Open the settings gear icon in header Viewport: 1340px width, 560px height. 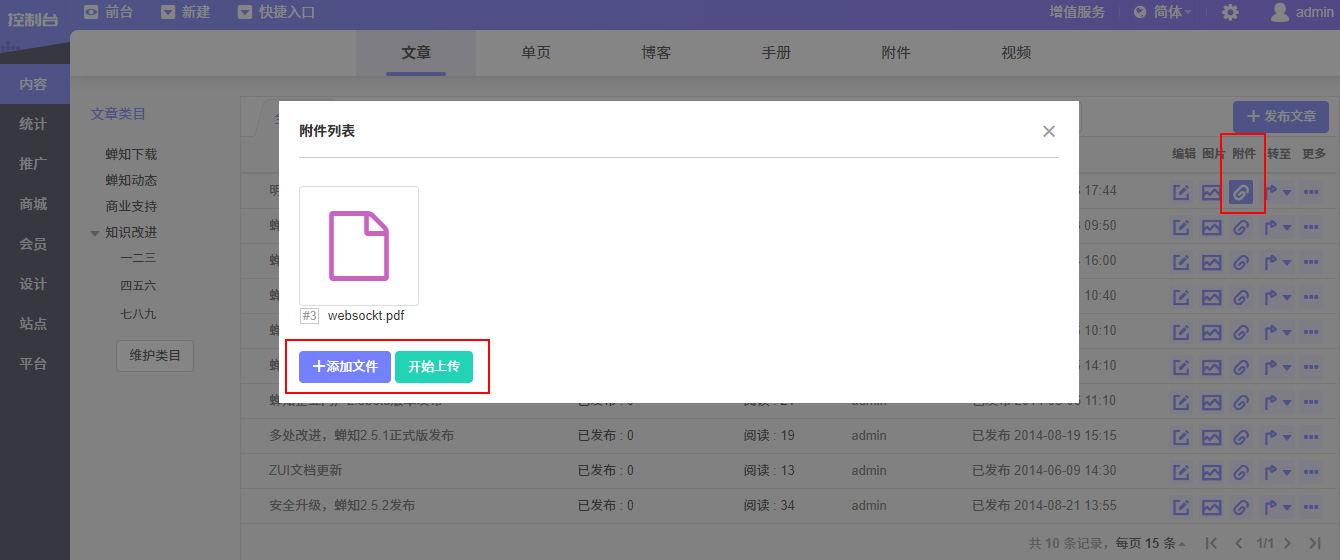coord(1230,13)
